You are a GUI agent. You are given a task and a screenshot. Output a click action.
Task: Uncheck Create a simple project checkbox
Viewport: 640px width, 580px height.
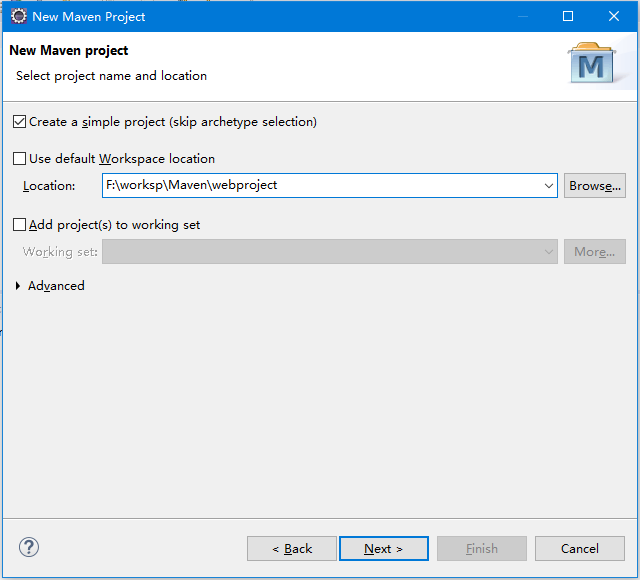point(20,122)
